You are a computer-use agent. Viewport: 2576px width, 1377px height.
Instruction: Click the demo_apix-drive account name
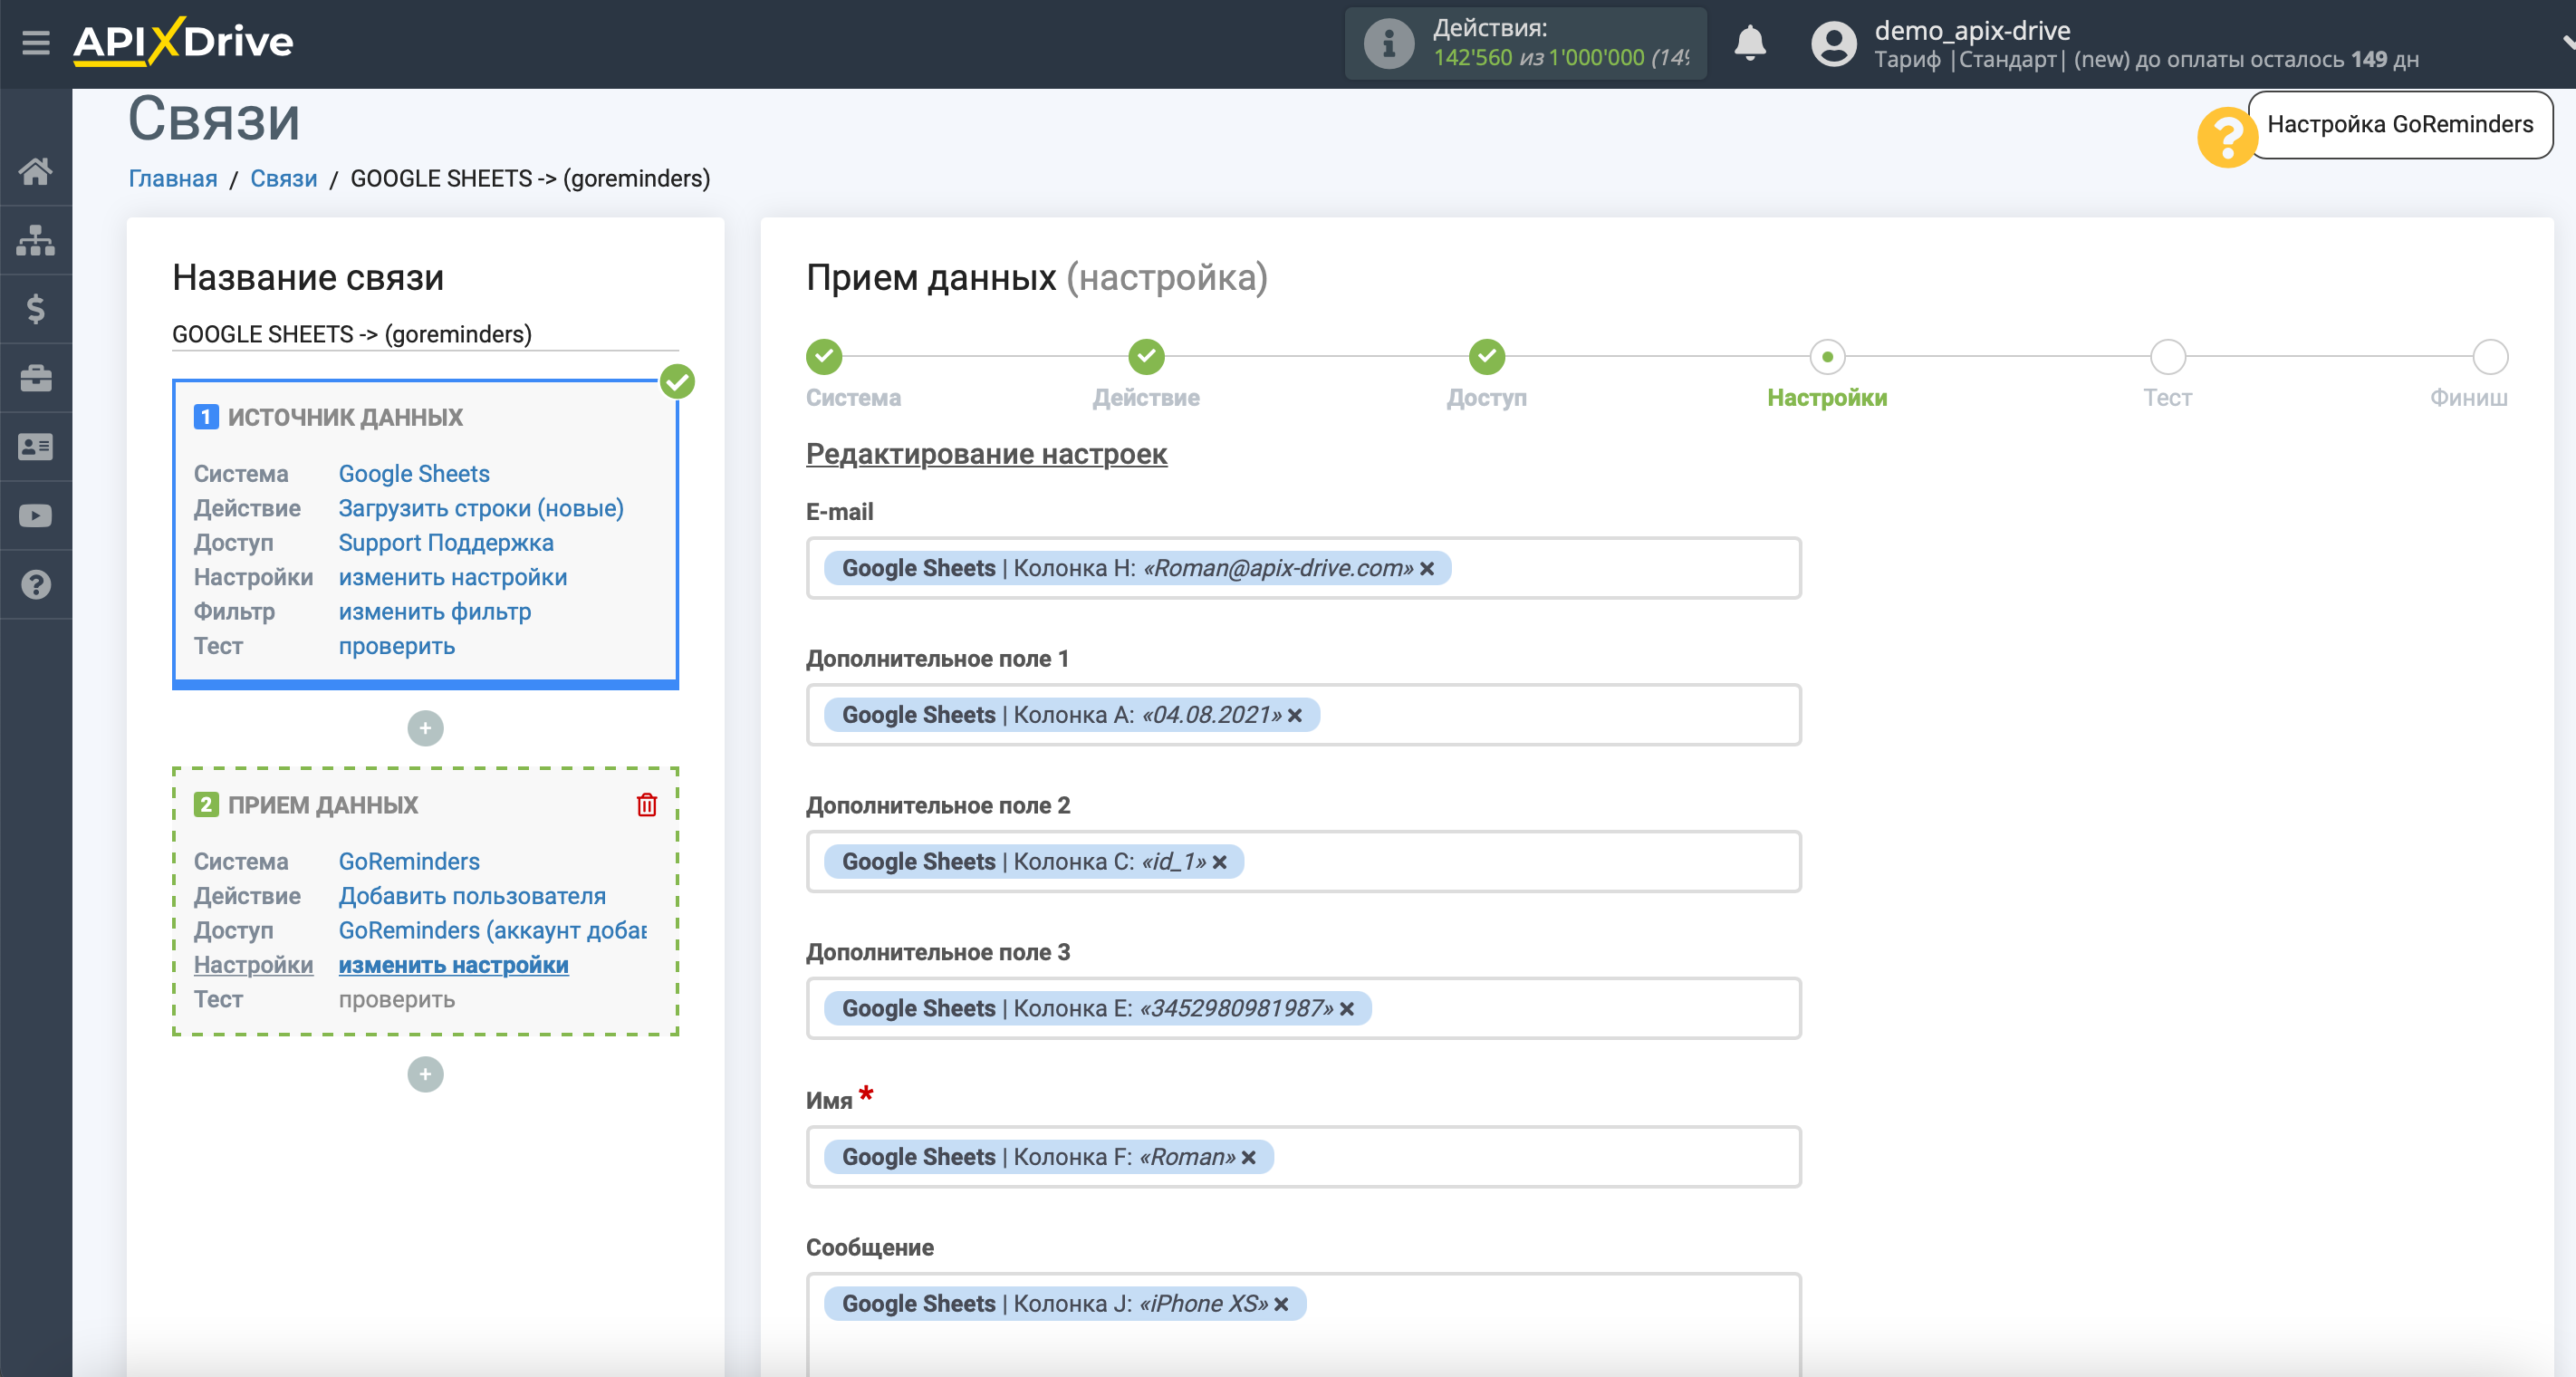1972,30
